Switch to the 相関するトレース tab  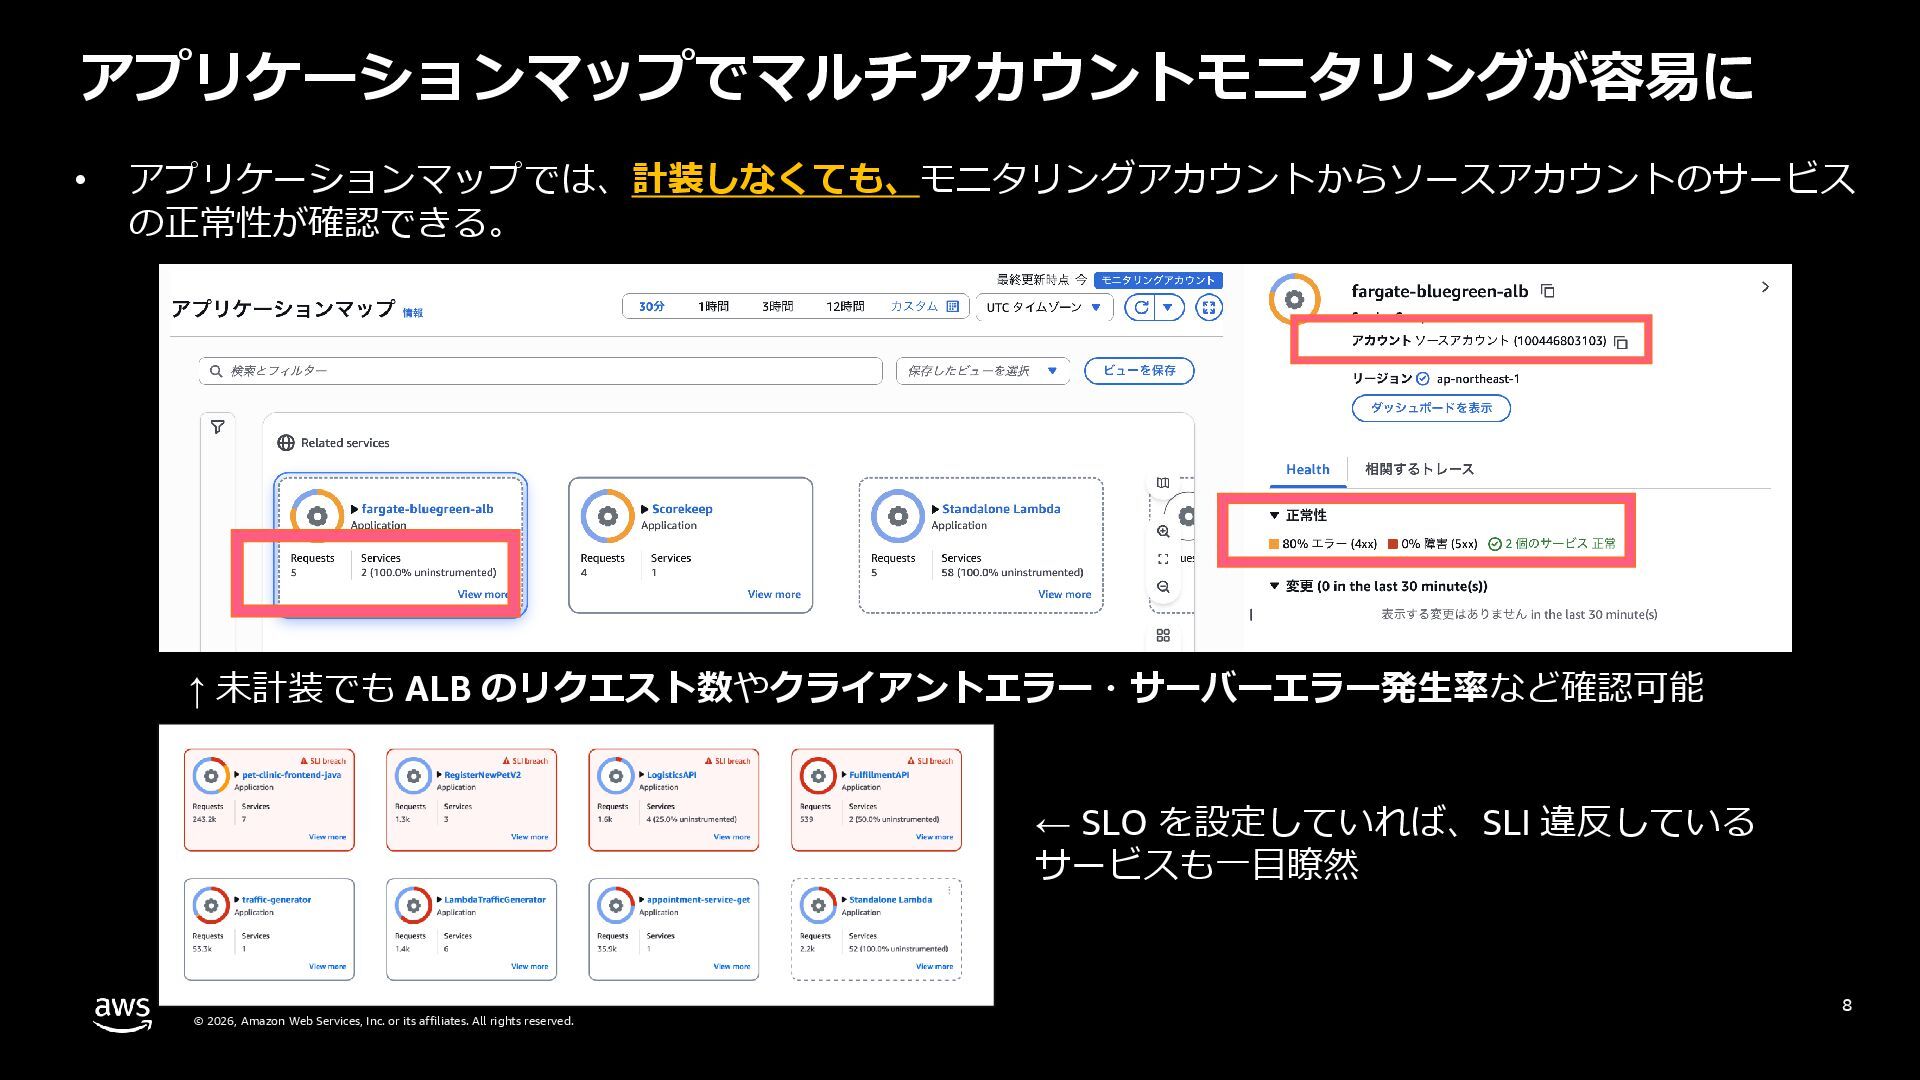coord(1418,469)
